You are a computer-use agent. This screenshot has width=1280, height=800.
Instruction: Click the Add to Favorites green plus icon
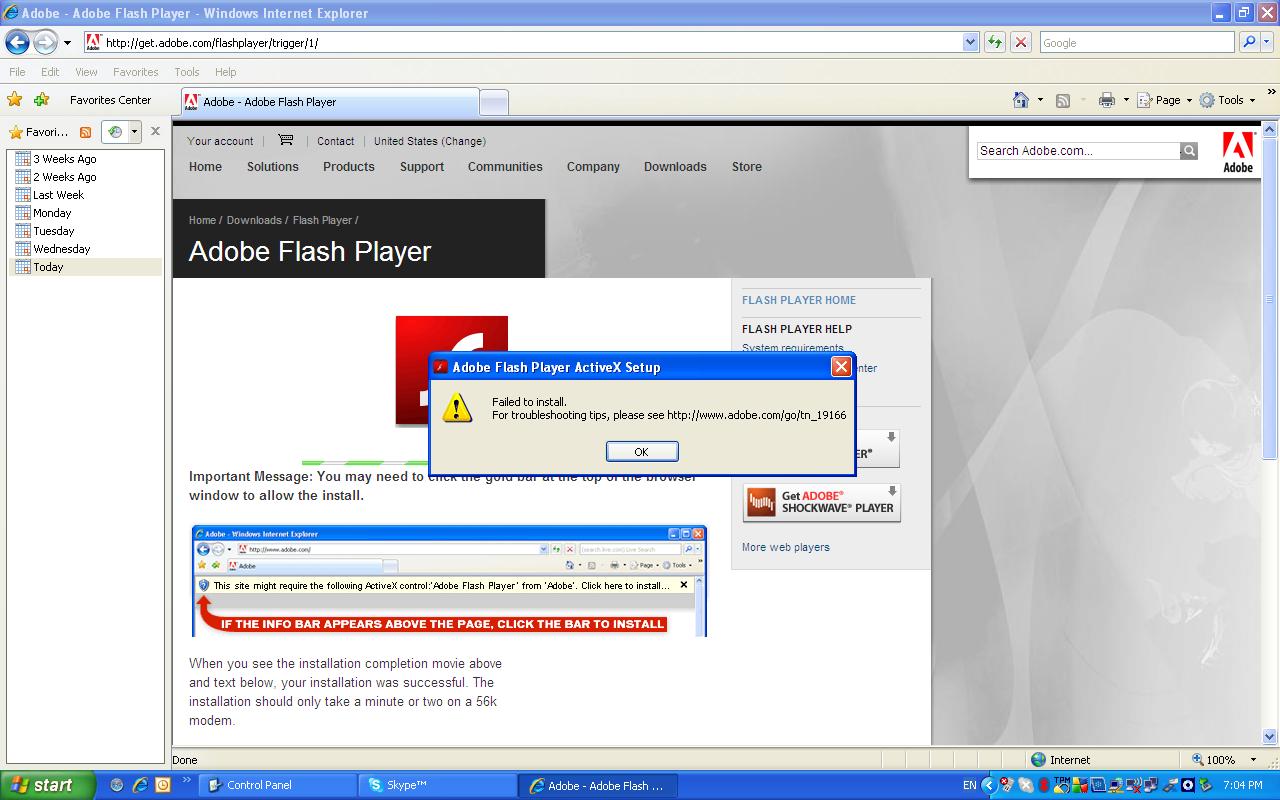[x=41, y=99]
